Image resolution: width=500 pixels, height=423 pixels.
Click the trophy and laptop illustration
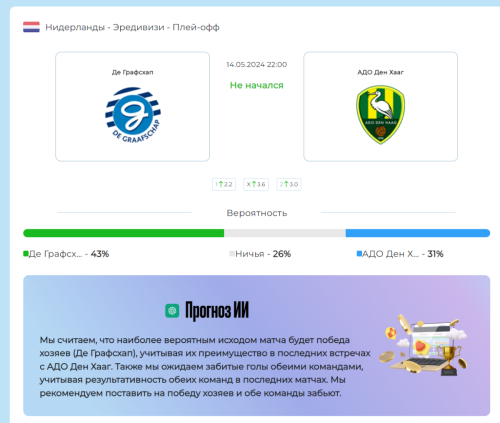pyautogui.click(x=423, y=345)
